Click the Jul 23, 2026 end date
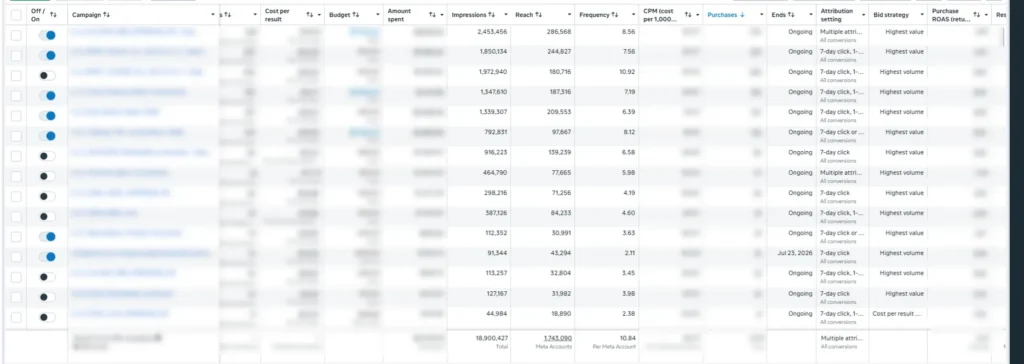 pyautogui.click(x=795, y=253)
